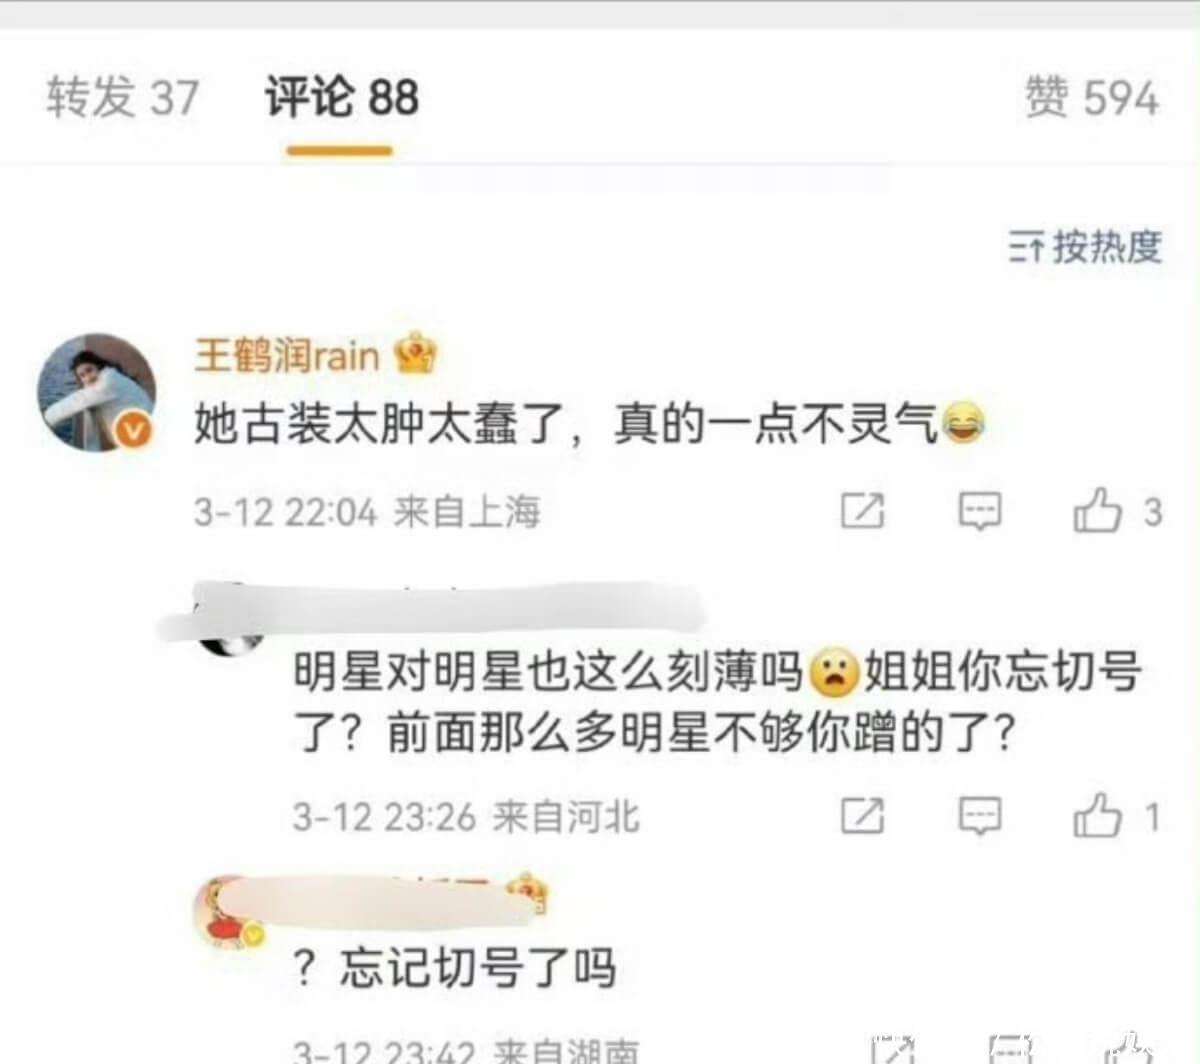Share the 来自河北 reply
This screenshot has height=1064, width=1200.
tap(862, 815)
